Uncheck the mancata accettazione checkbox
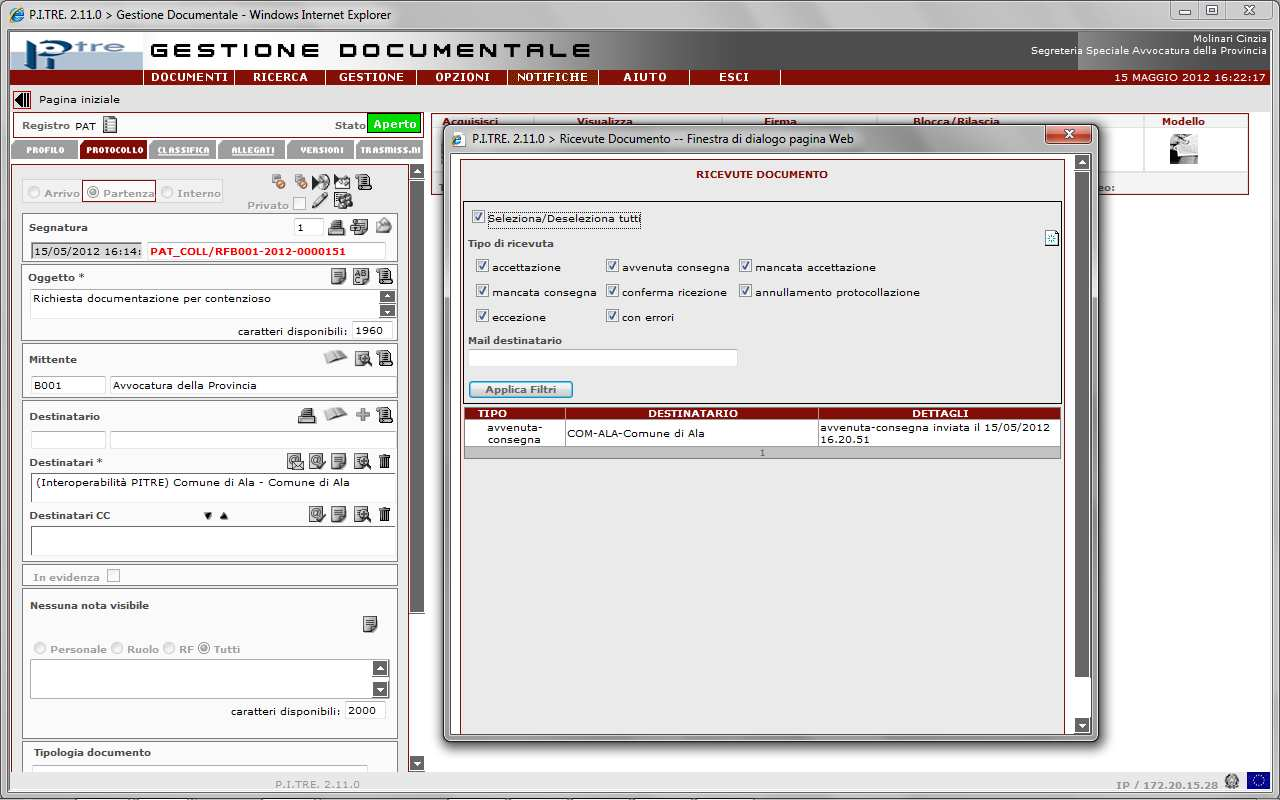Screen dimensions: 1280x800 (x=746, y=267)
